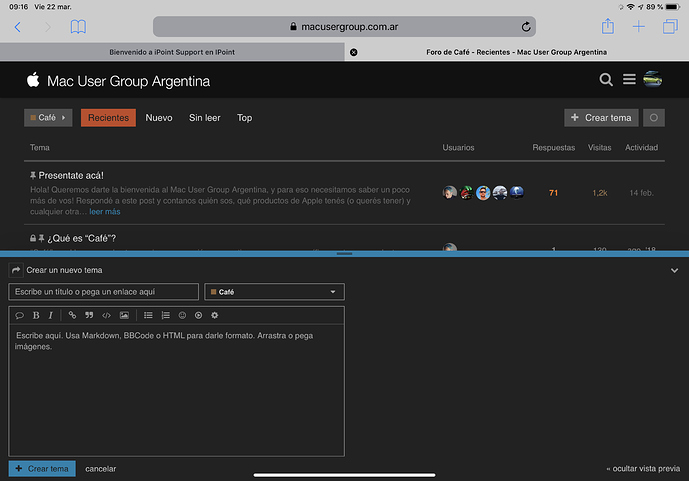Screen dimensions: 689x481
Task: Select the Foro de Café tab
Action: (516, 52)
